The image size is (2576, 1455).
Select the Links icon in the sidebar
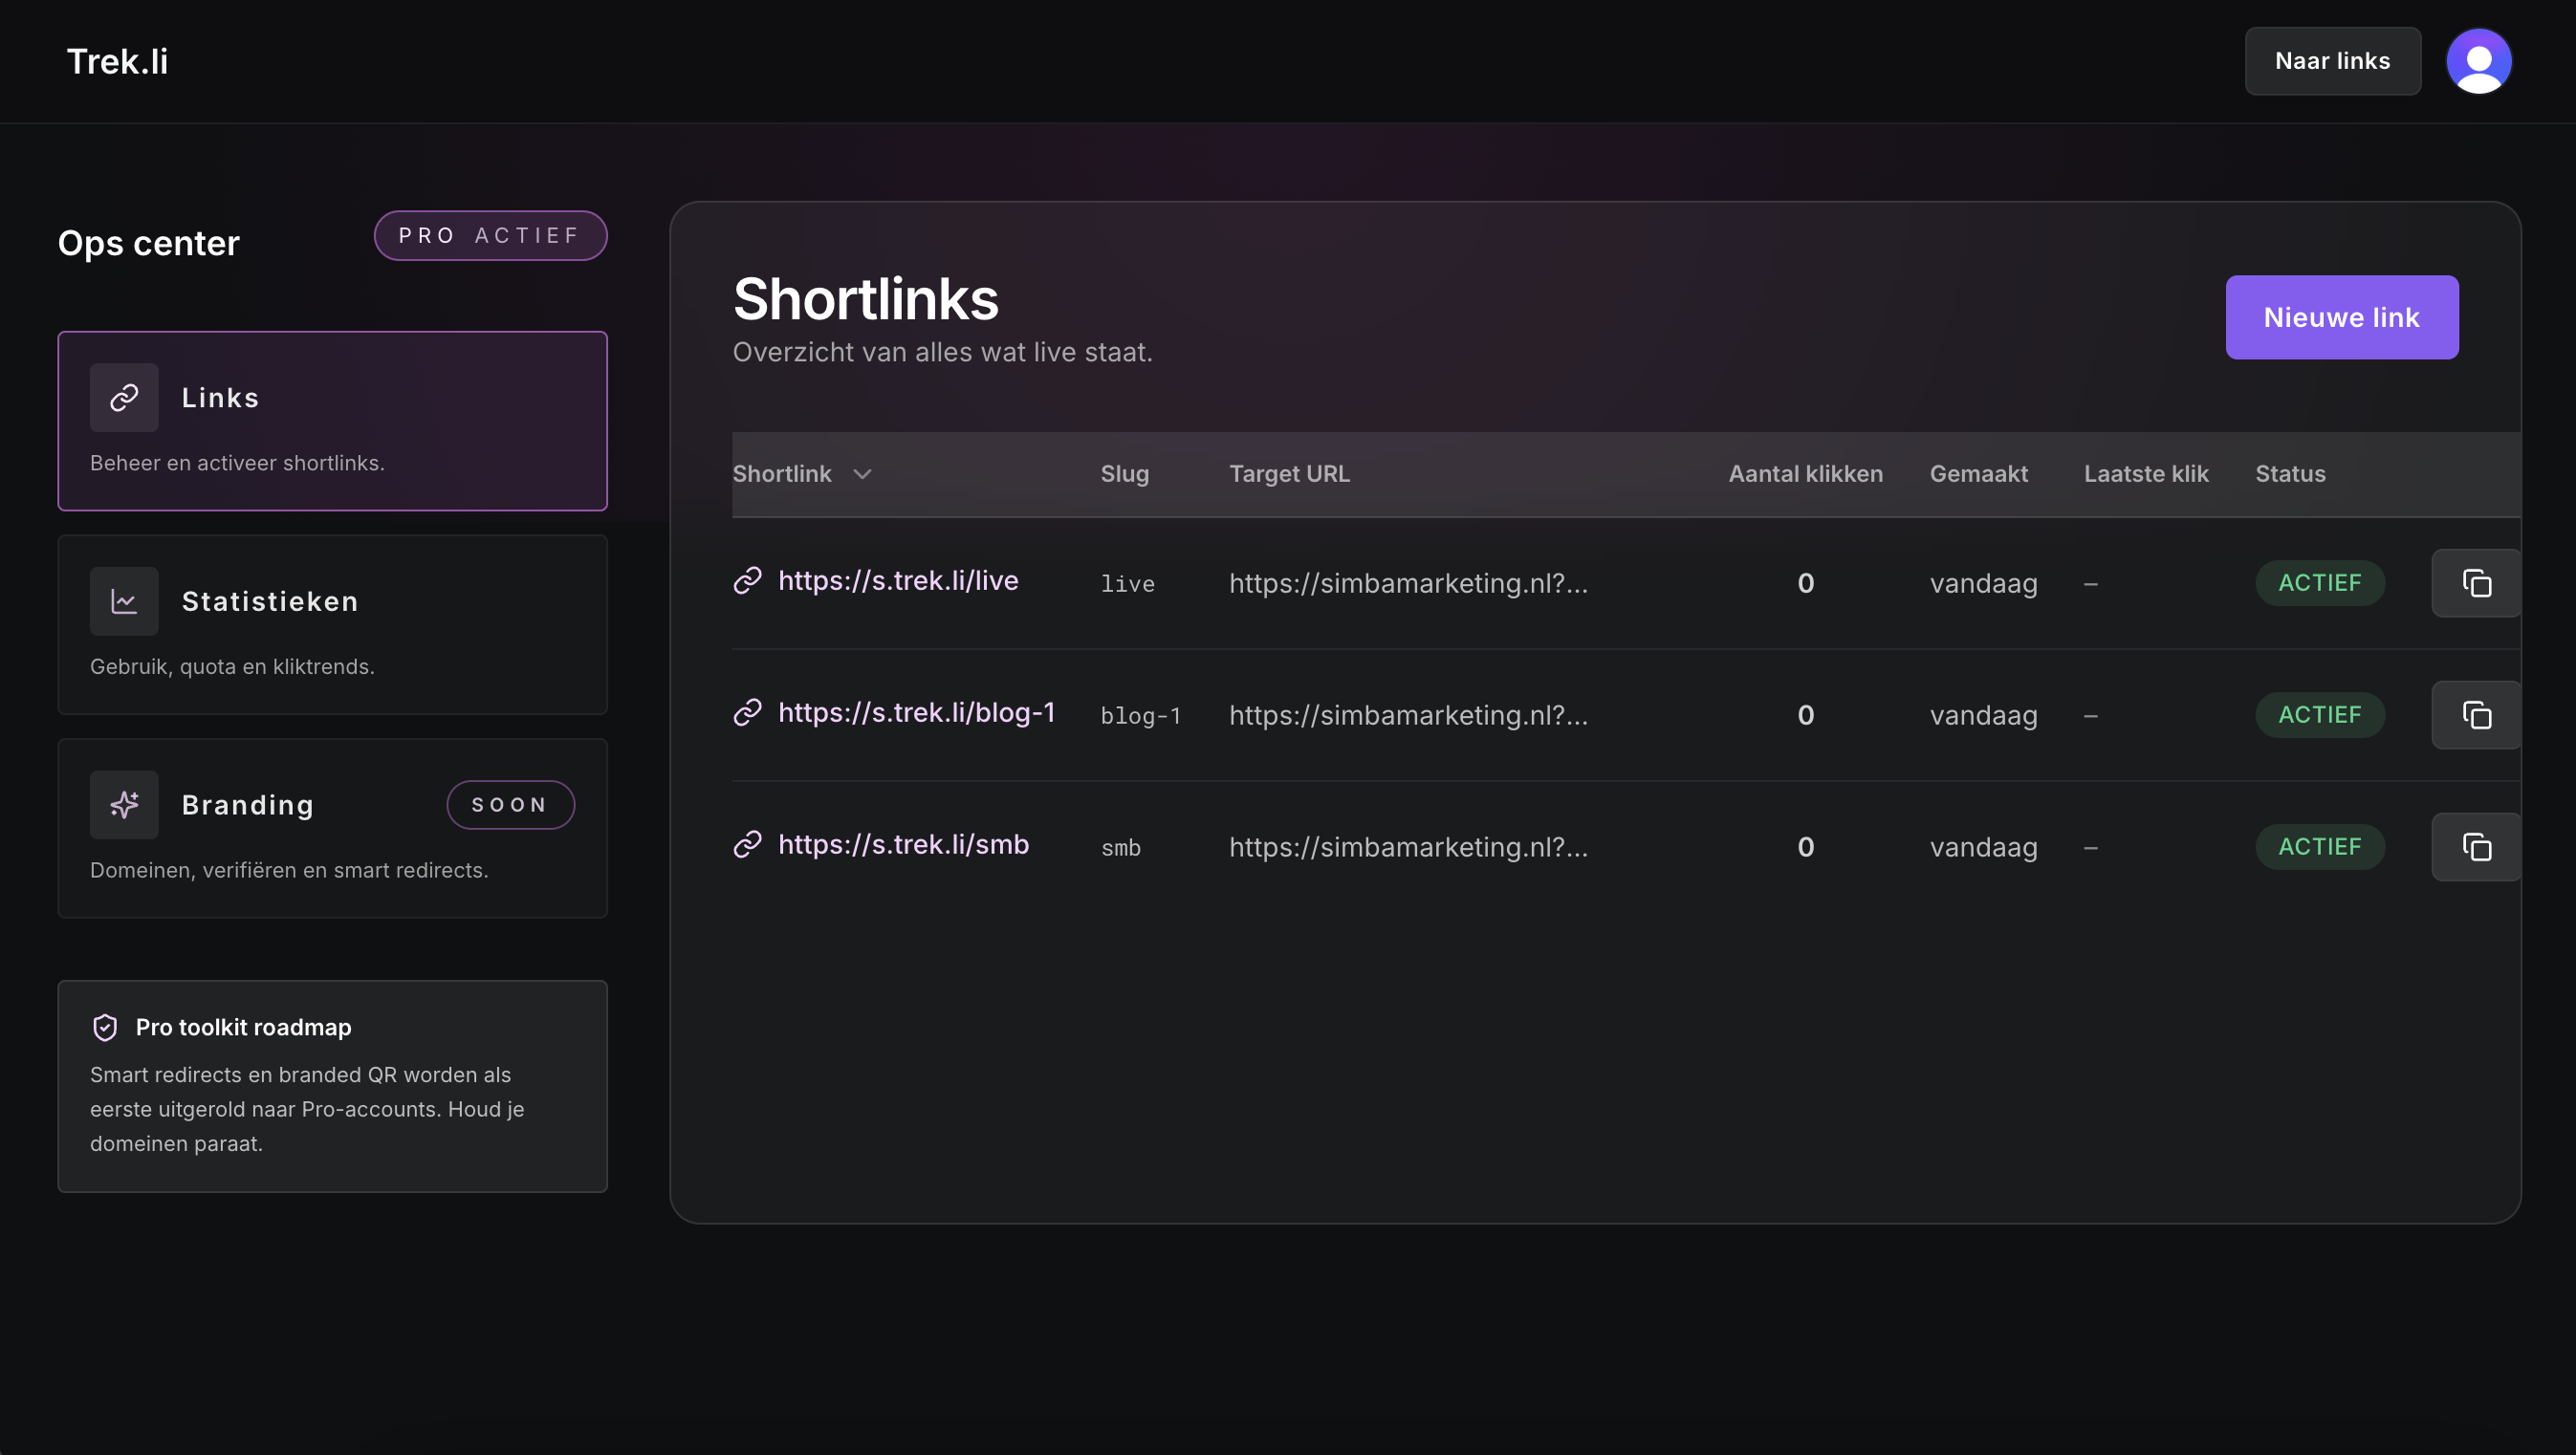123,397
